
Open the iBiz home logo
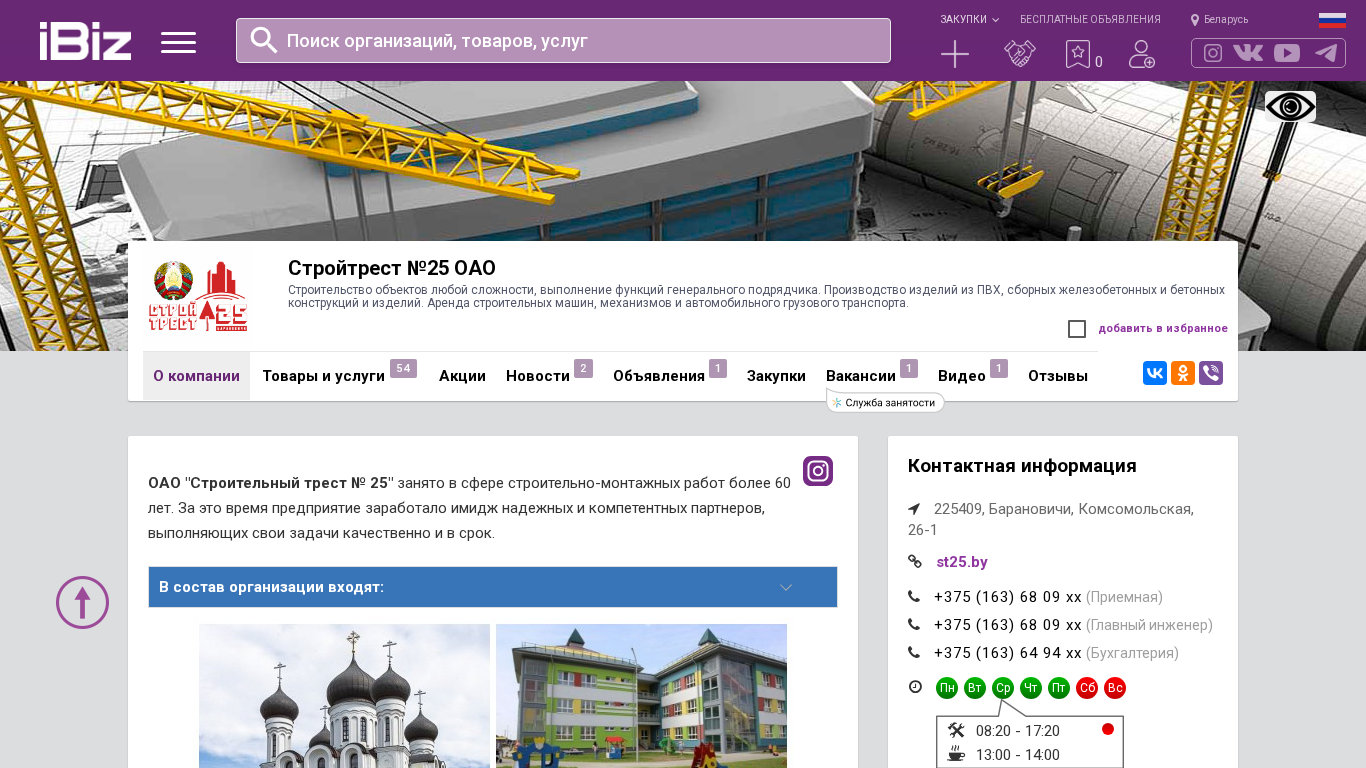[85, 41]
